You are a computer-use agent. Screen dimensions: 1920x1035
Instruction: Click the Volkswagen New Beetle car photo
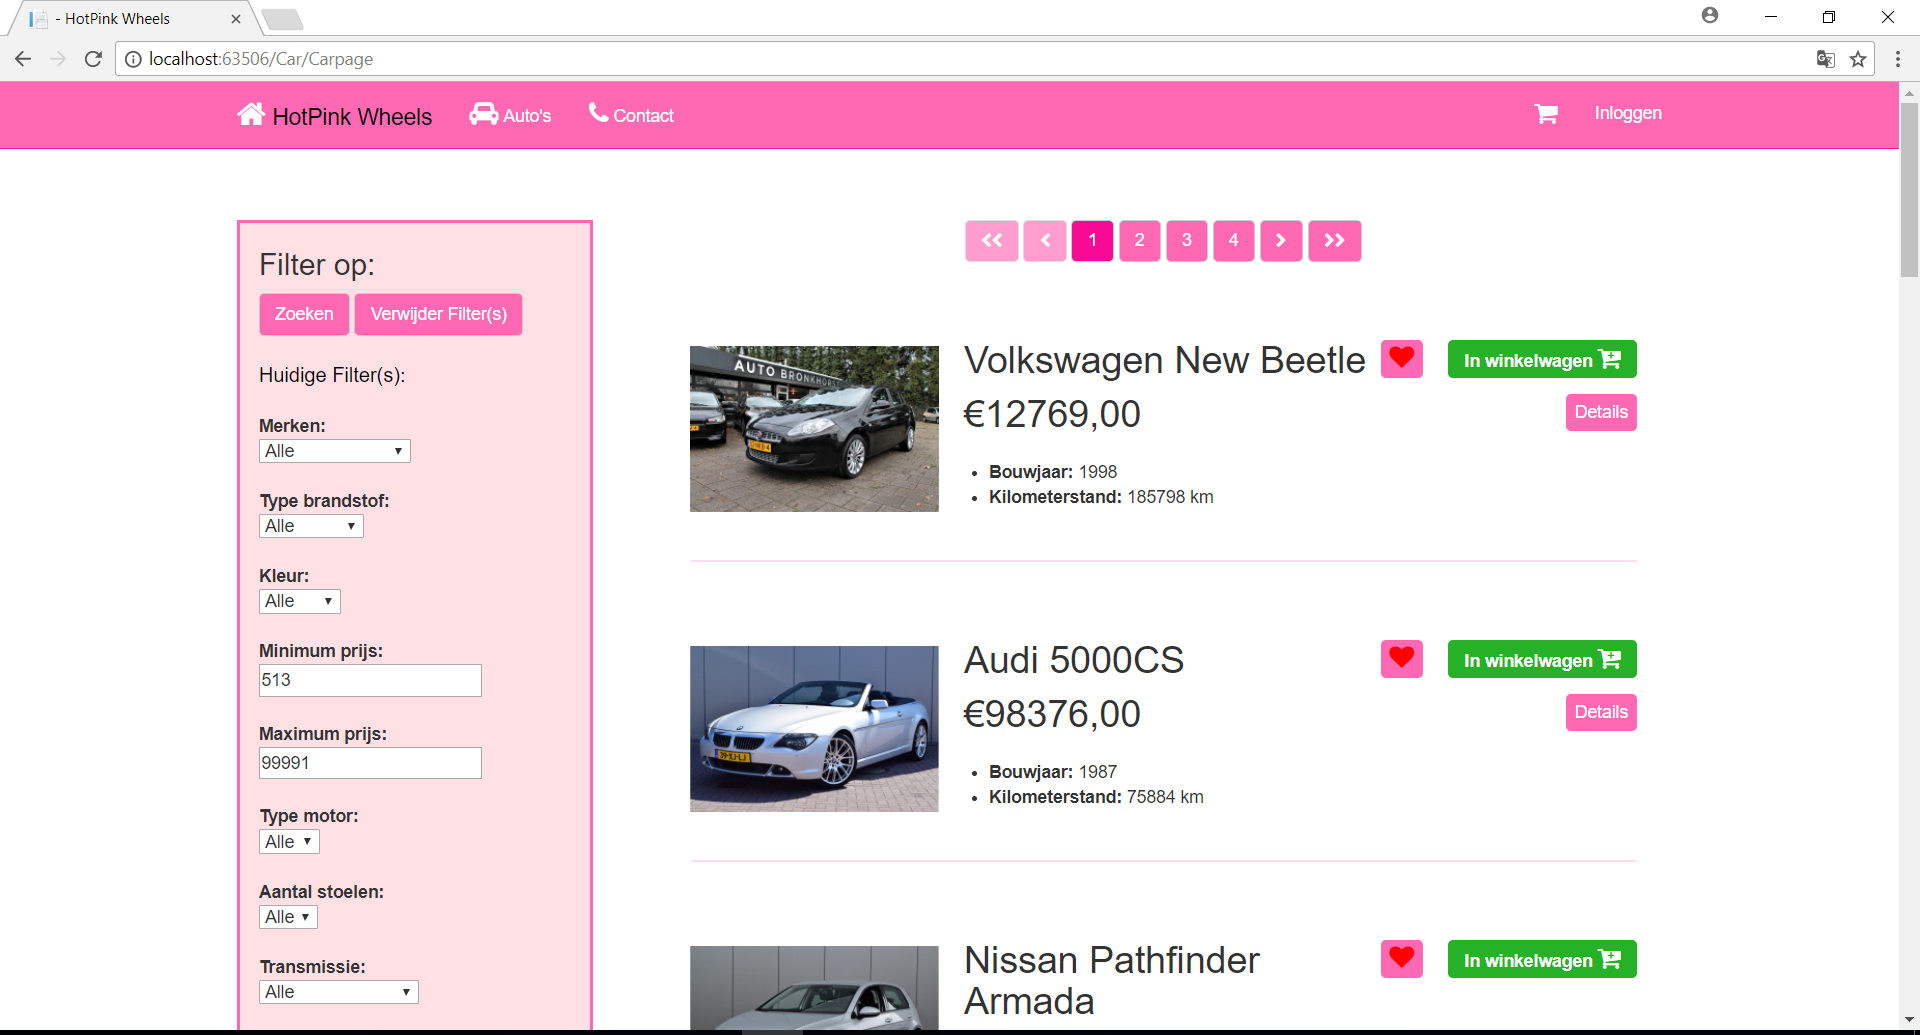pos(814,429)
